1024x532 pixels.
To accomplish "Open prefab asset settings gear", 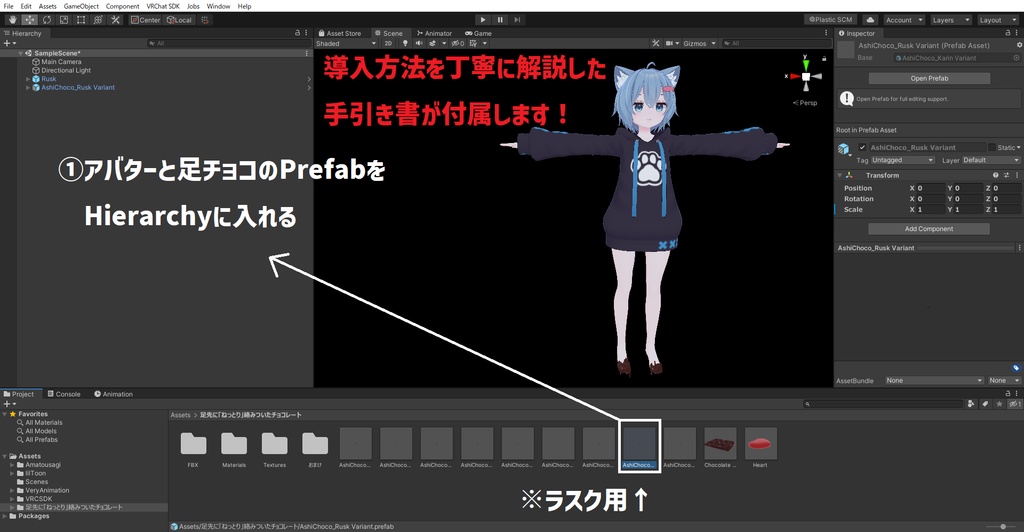I will point(1019,45).
